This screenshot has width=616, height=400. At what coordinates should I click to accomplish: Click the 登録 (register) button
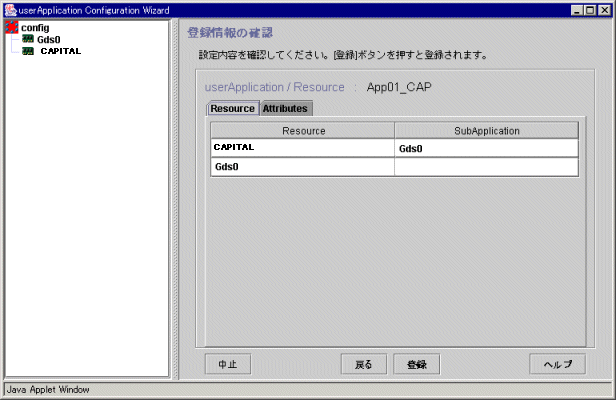[417, 364]
